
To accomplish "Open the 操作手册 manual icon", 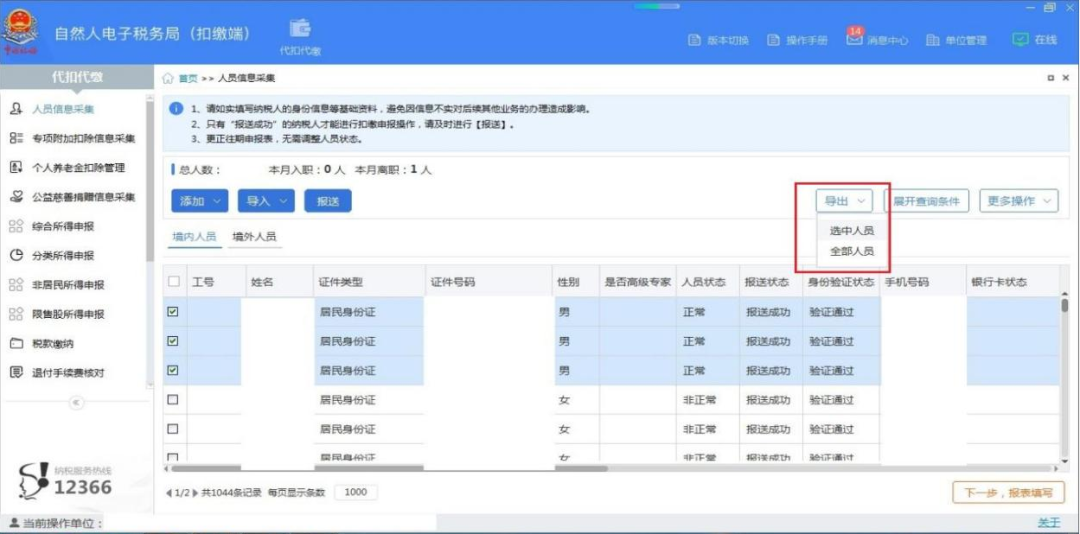I will click(774, 41).
